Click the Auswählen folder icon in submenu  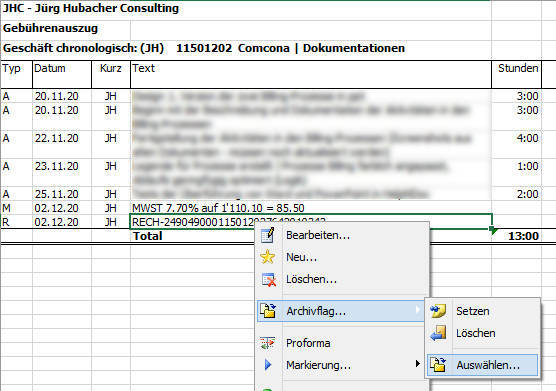point(438,365)
